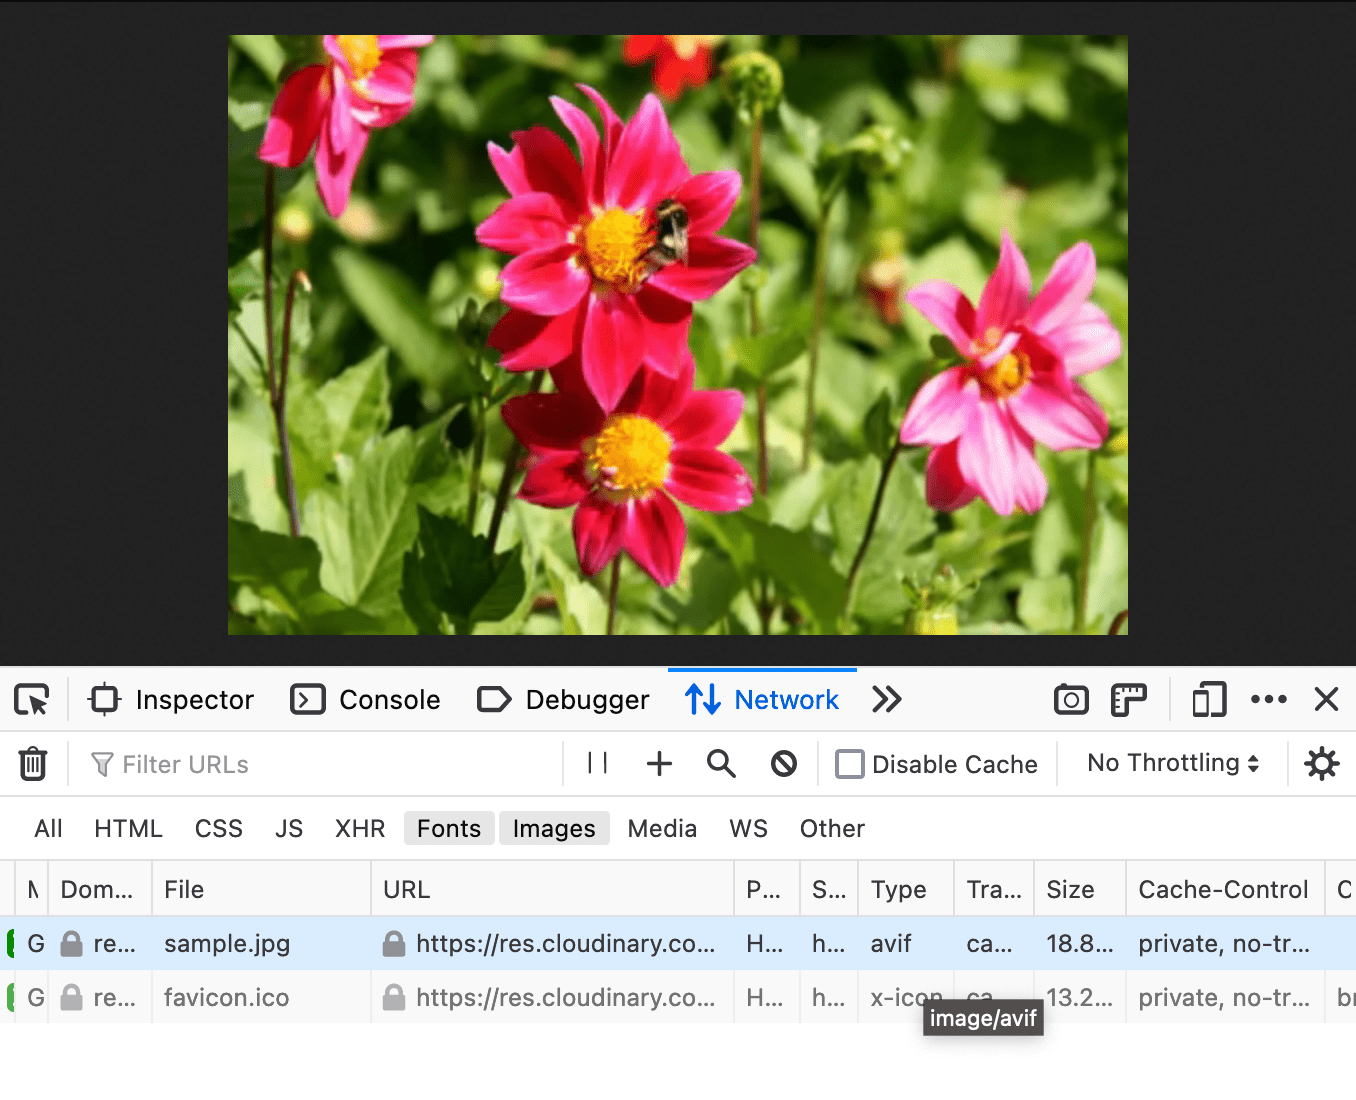Open the No Throttling dropdown

(1171, 763)
